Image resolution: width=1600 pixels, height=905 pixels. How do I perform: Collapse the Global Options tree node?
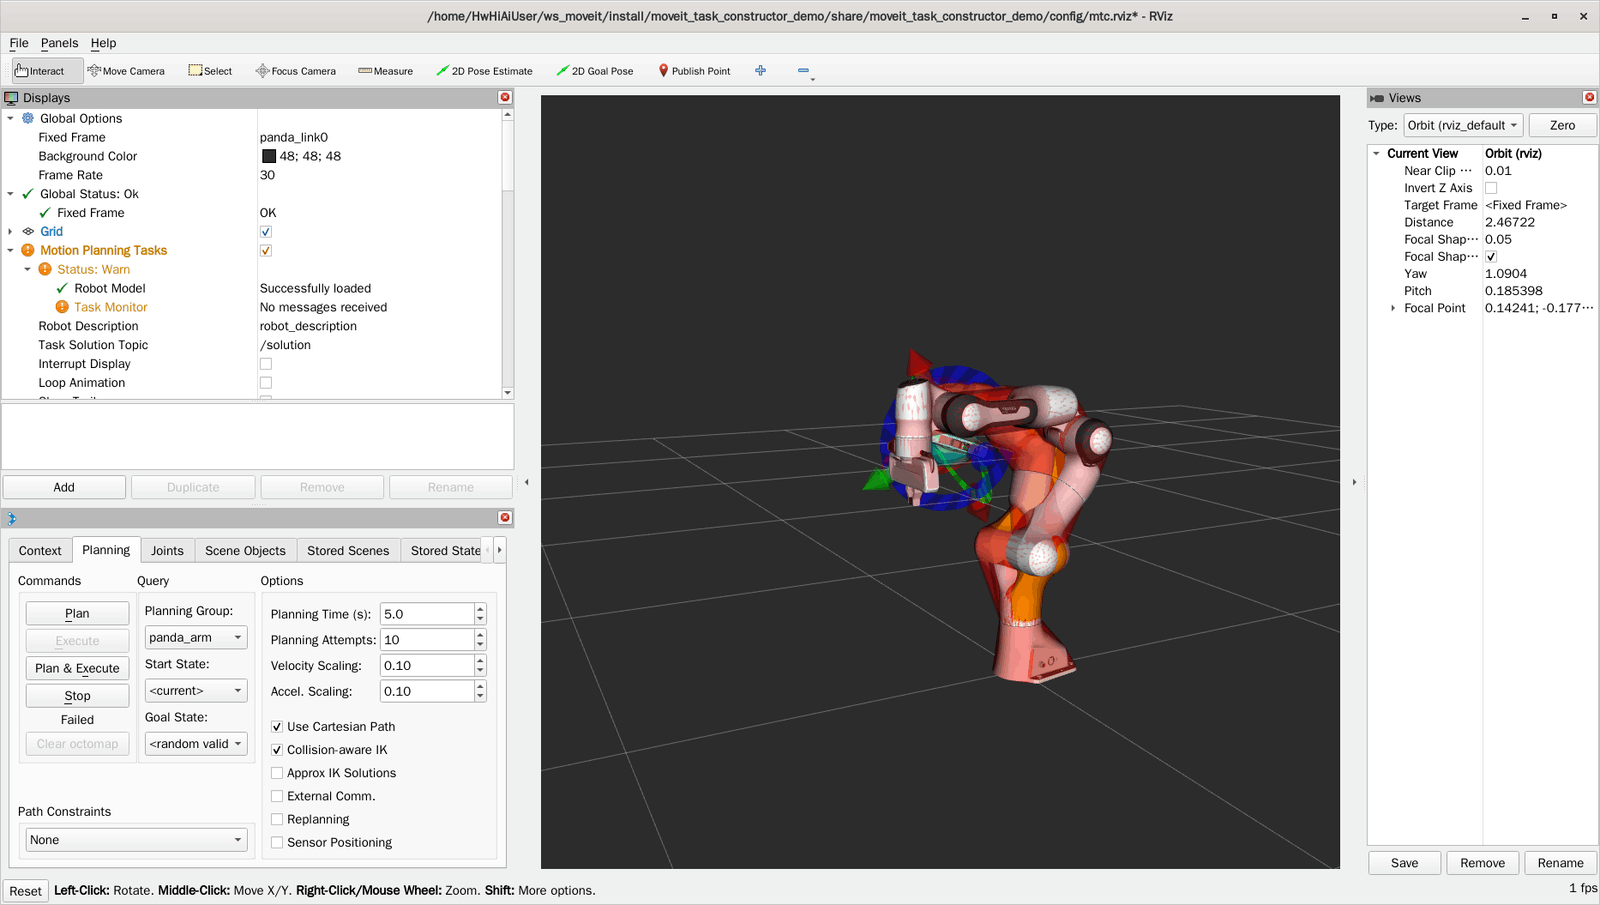[11, 118]
